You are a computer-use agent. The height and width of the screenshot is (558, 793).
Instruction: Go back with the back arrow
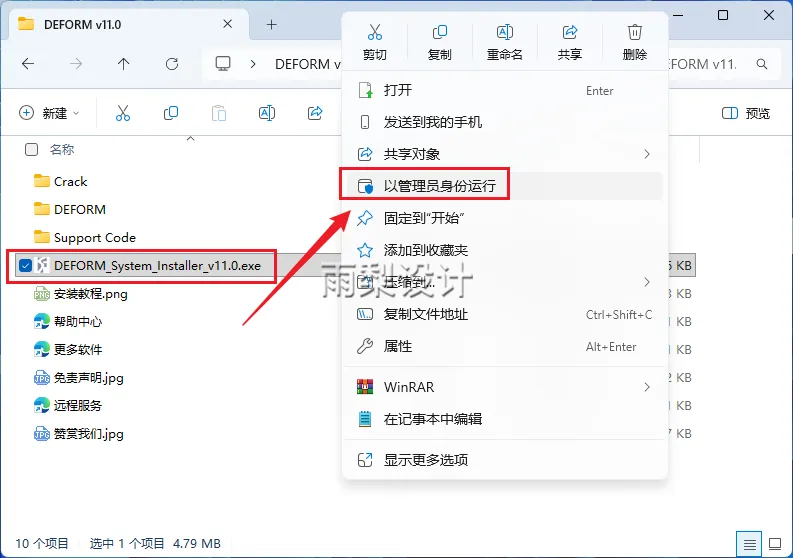pos(28,64)
